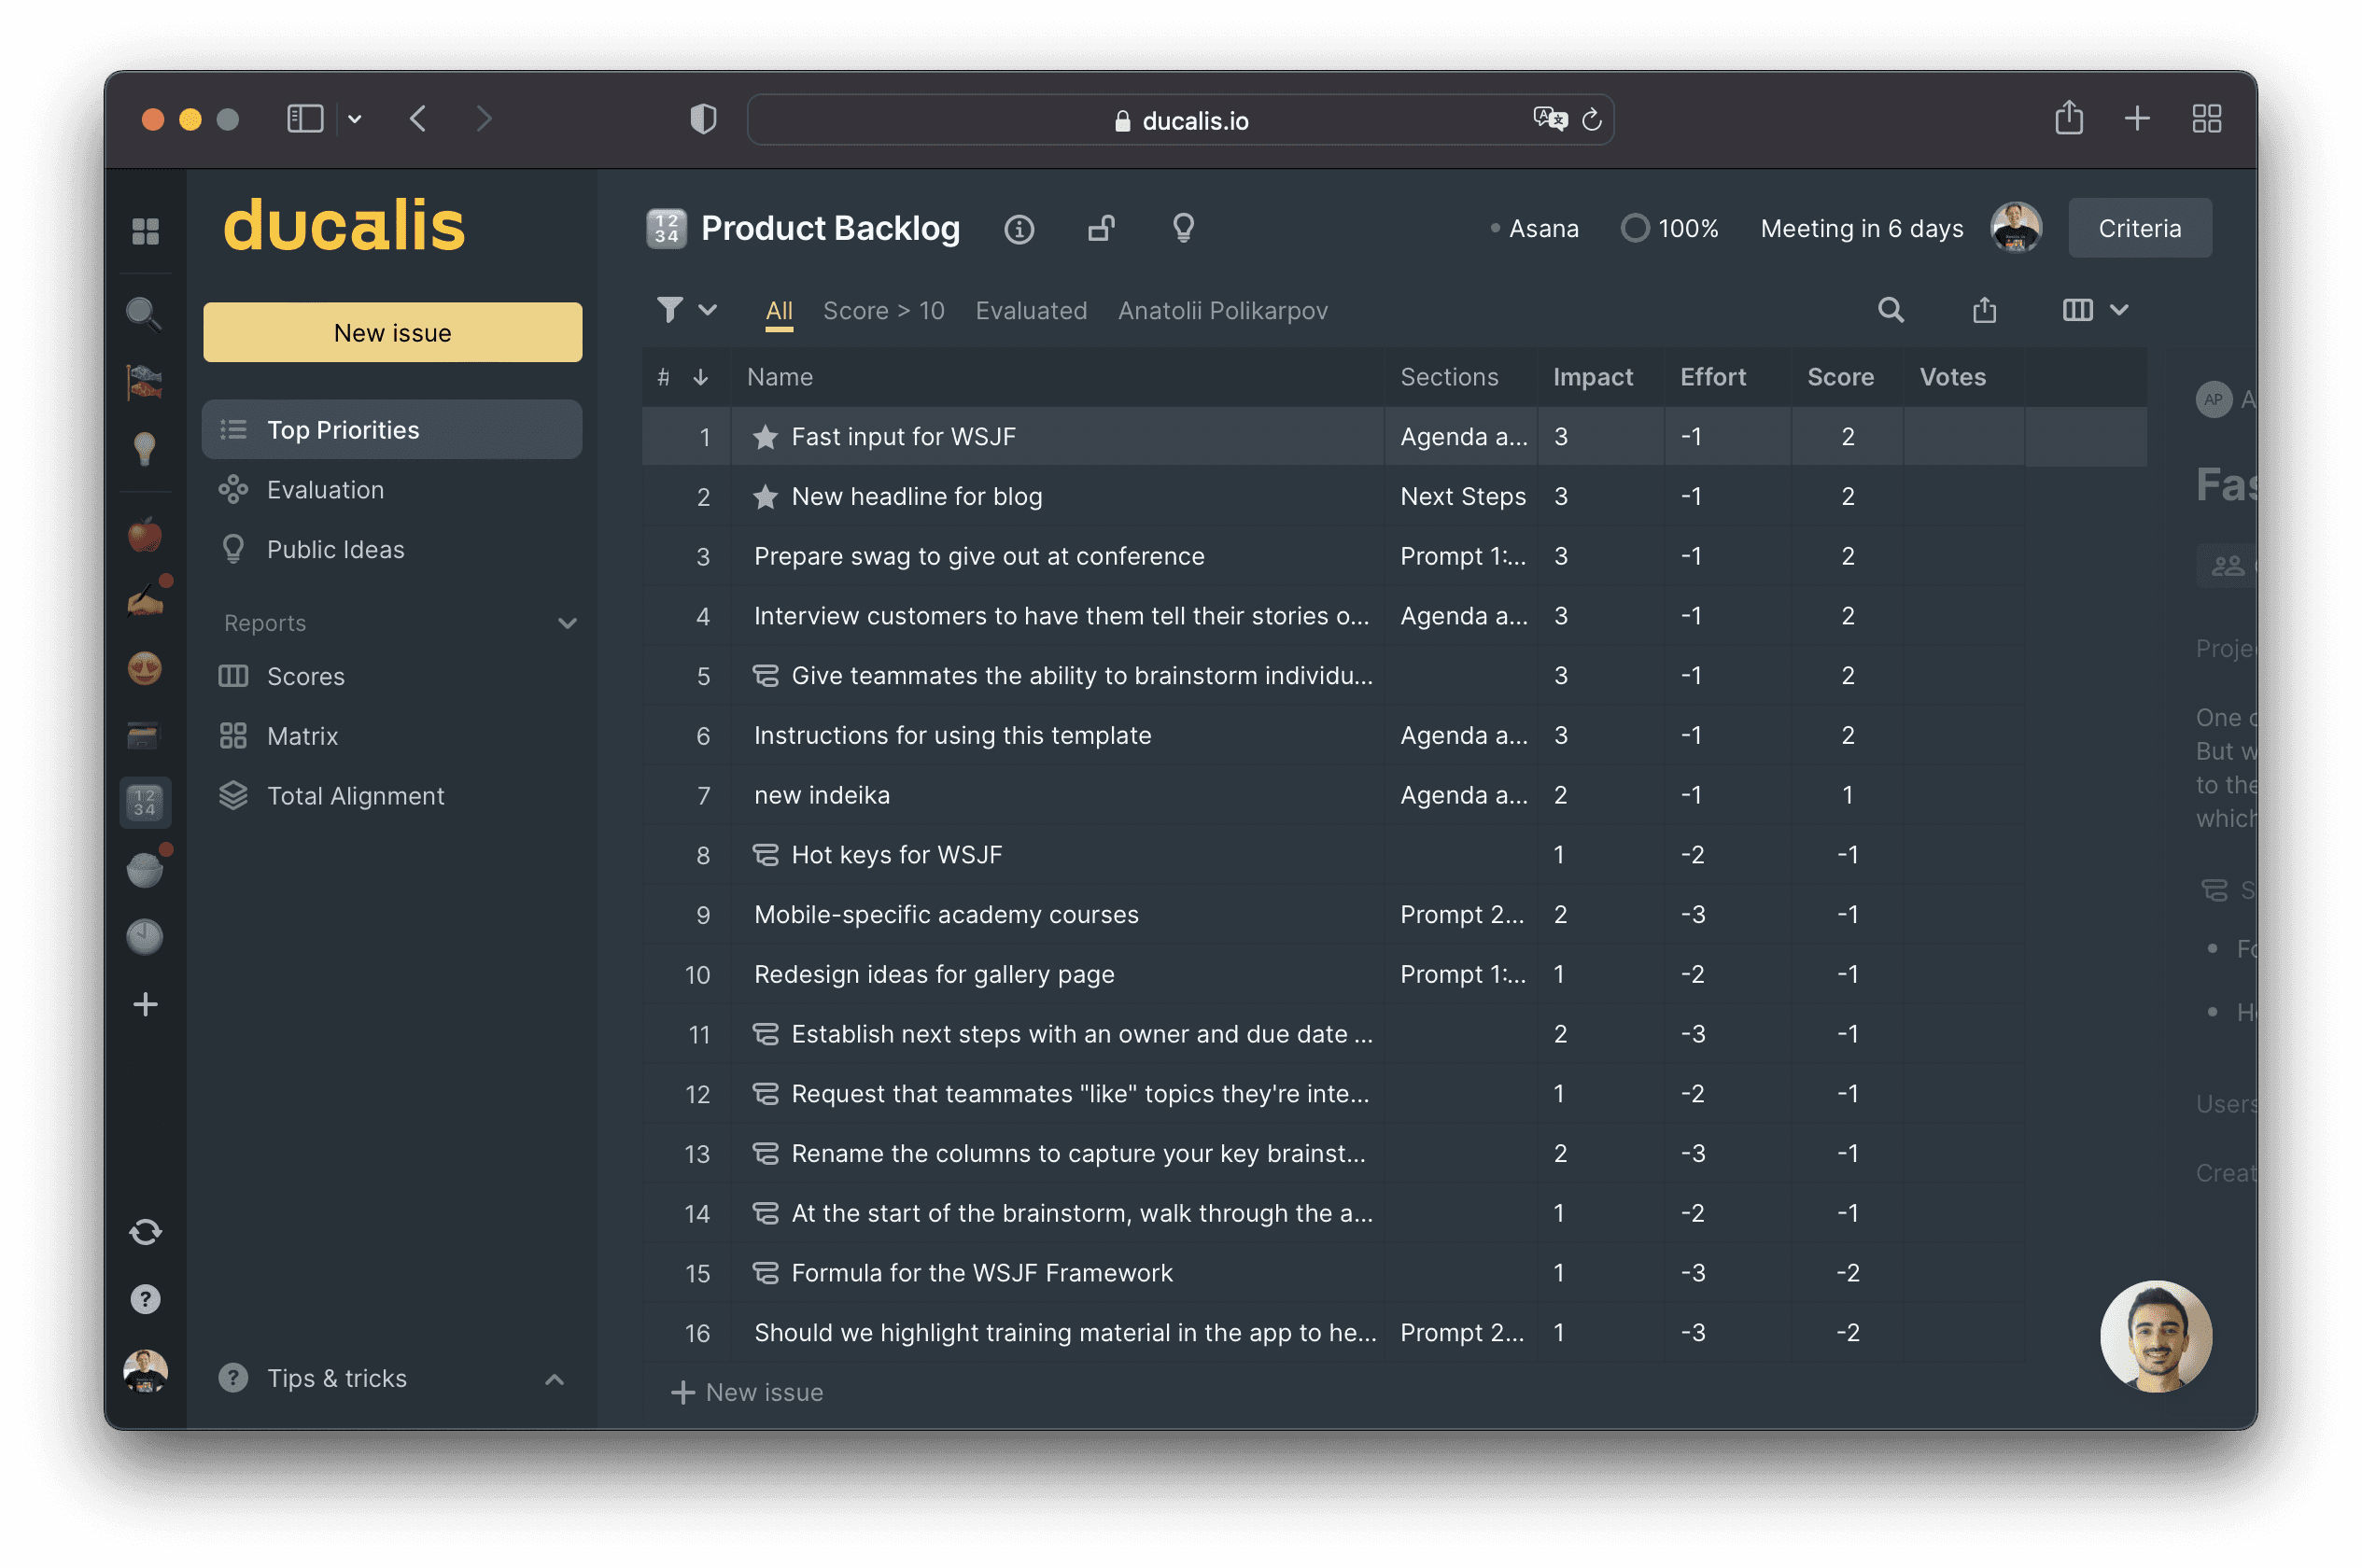Open help question mark in left rail

145,1299
